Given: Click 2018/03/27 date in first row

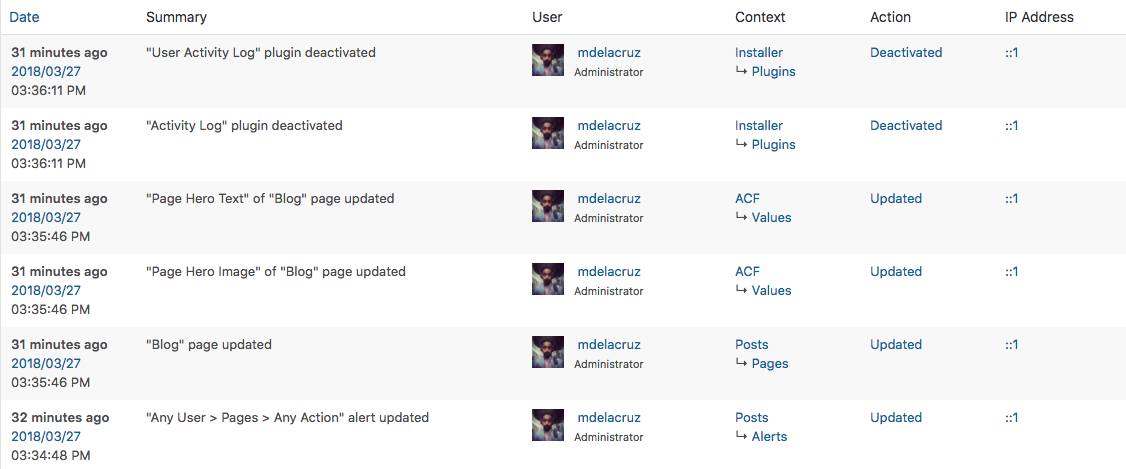Looking at the screenshot, I should (46, 72).
